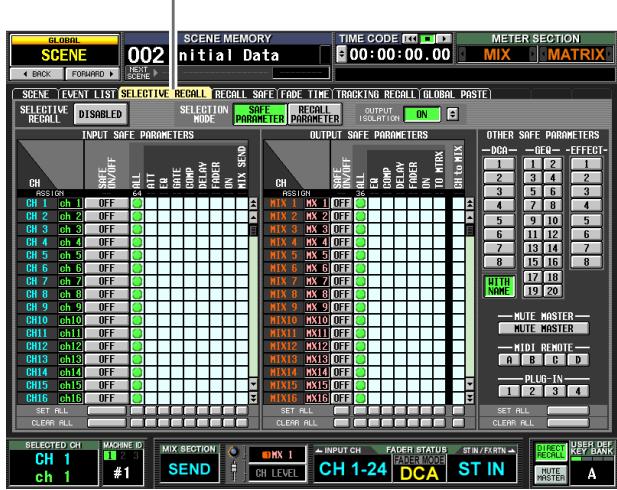
Task: Click the Machine ID 1 indicator
Action: (109, 455)
